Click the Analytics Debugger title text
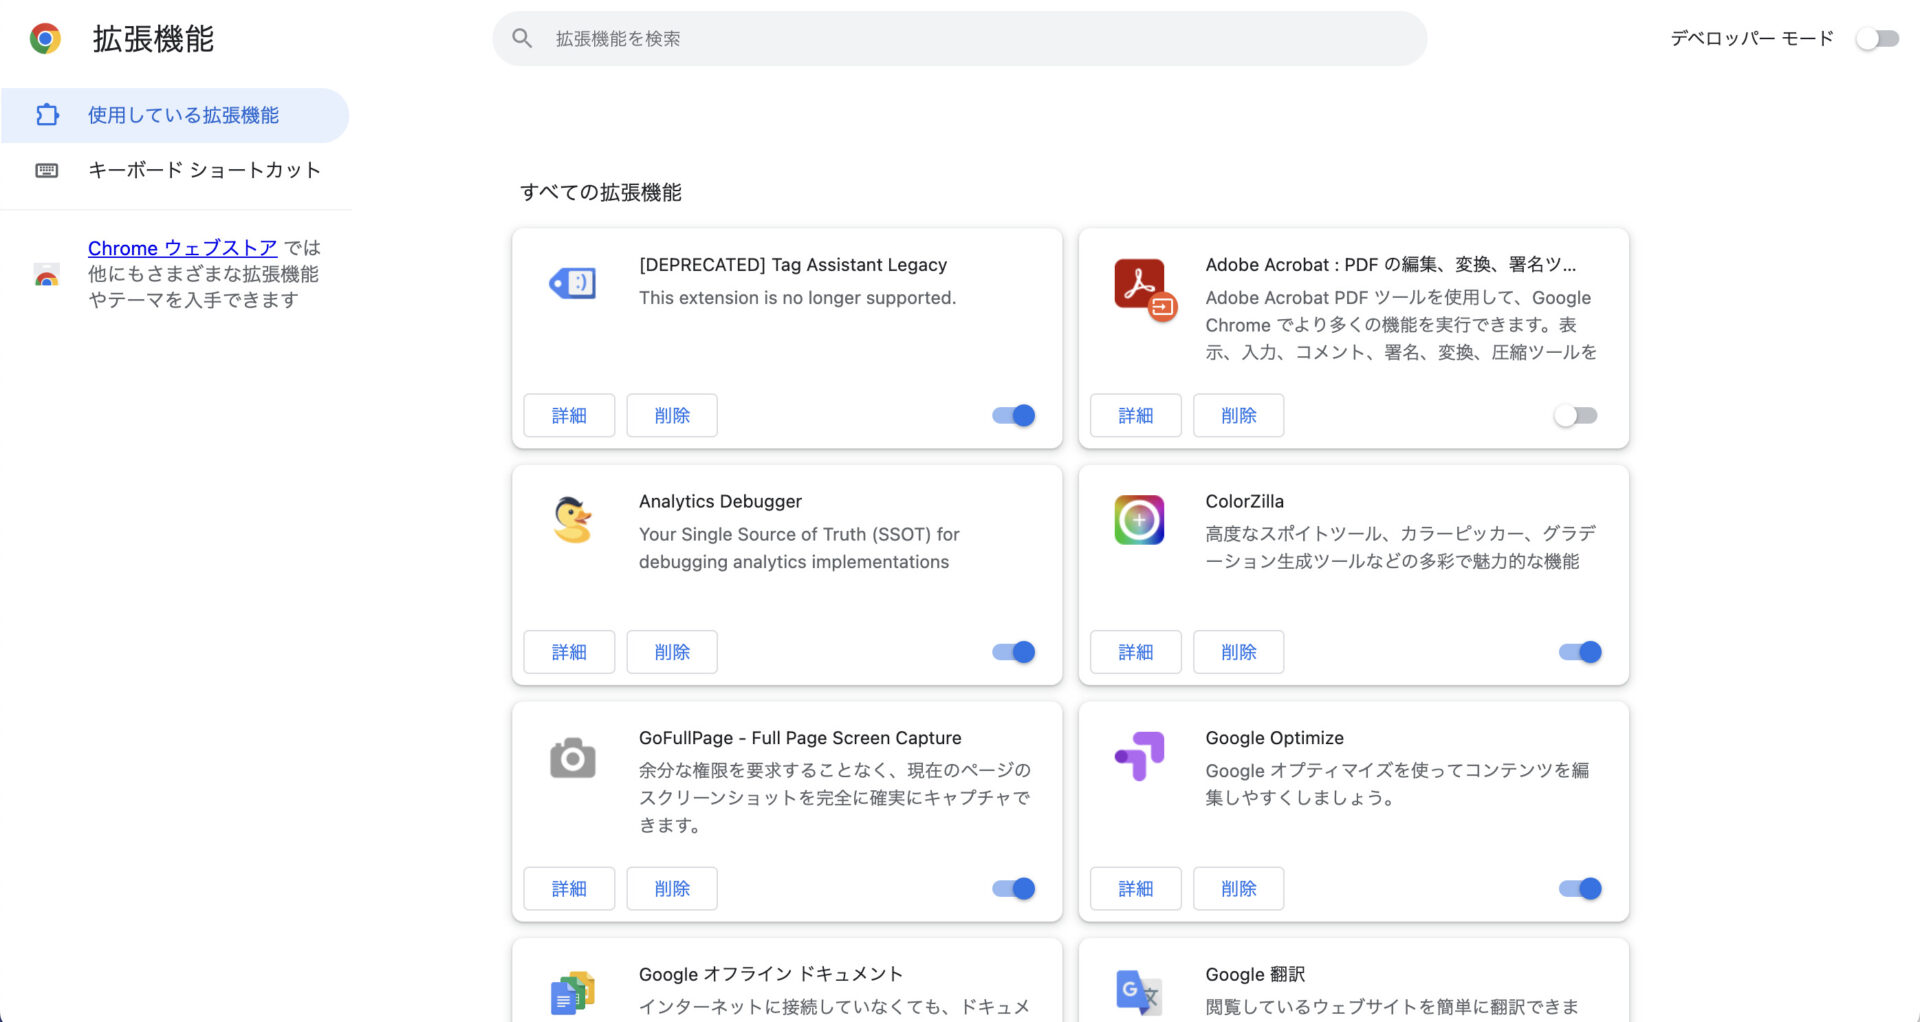Image resolution: width=1920 pixels, height=1022 pixels. tap(720, 501)
